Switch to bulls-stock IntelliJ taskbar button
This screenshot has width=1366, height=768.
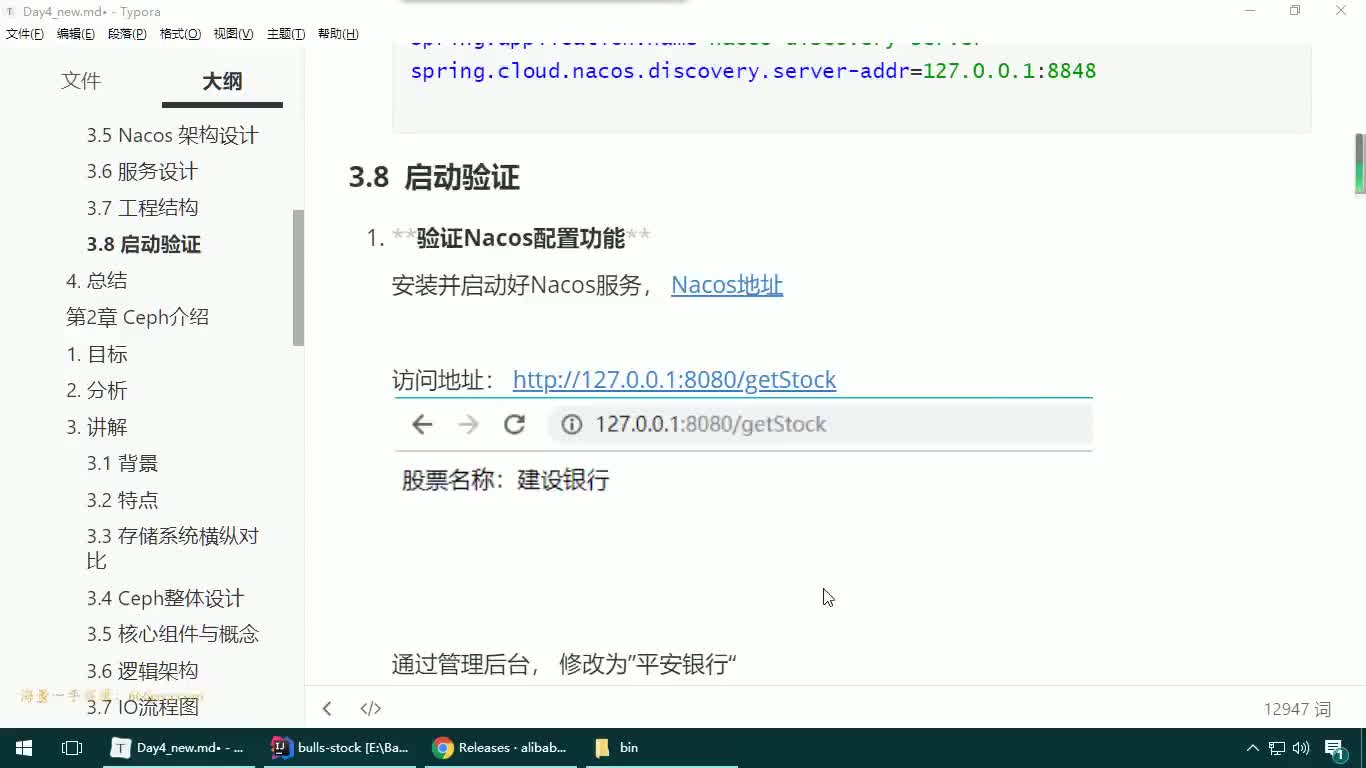[342, 748]
